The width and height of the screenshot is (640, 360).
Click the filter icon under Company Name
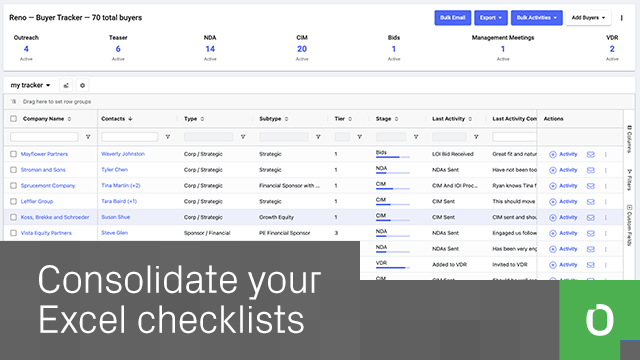coord(88,137)
